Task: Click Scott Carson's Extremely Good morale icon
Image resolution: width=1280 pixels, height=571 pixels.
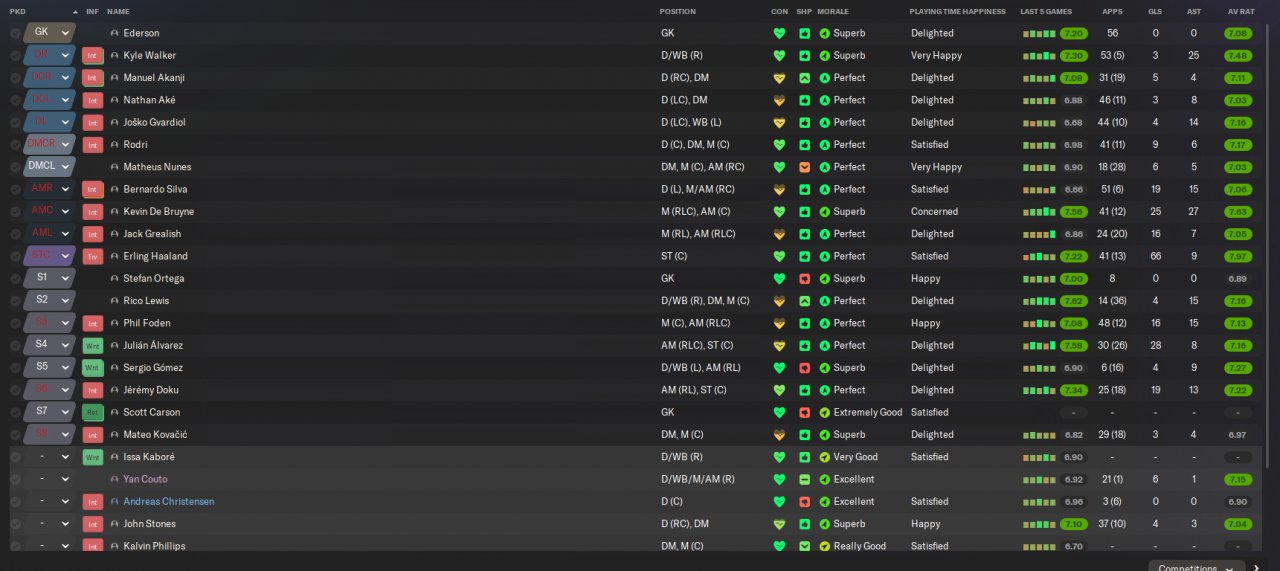Action: coord(825,412)
